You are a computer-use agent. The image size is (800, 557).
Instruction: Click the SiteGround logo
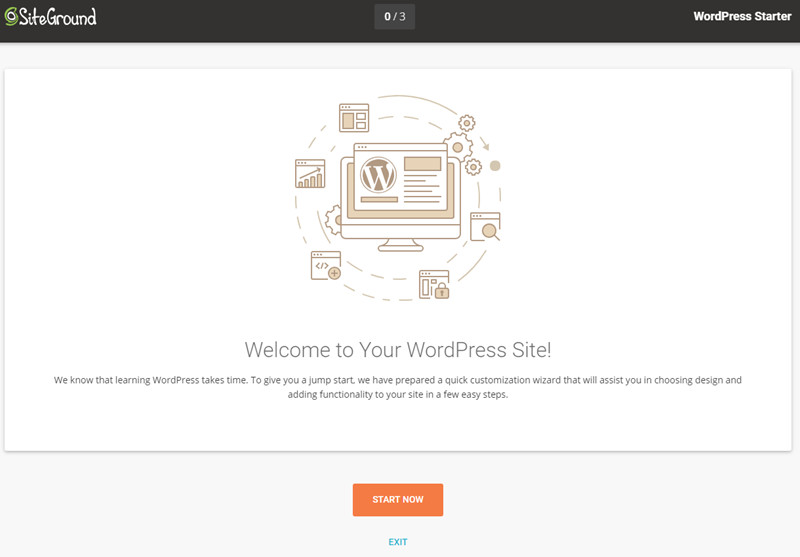tap(50, 16)
